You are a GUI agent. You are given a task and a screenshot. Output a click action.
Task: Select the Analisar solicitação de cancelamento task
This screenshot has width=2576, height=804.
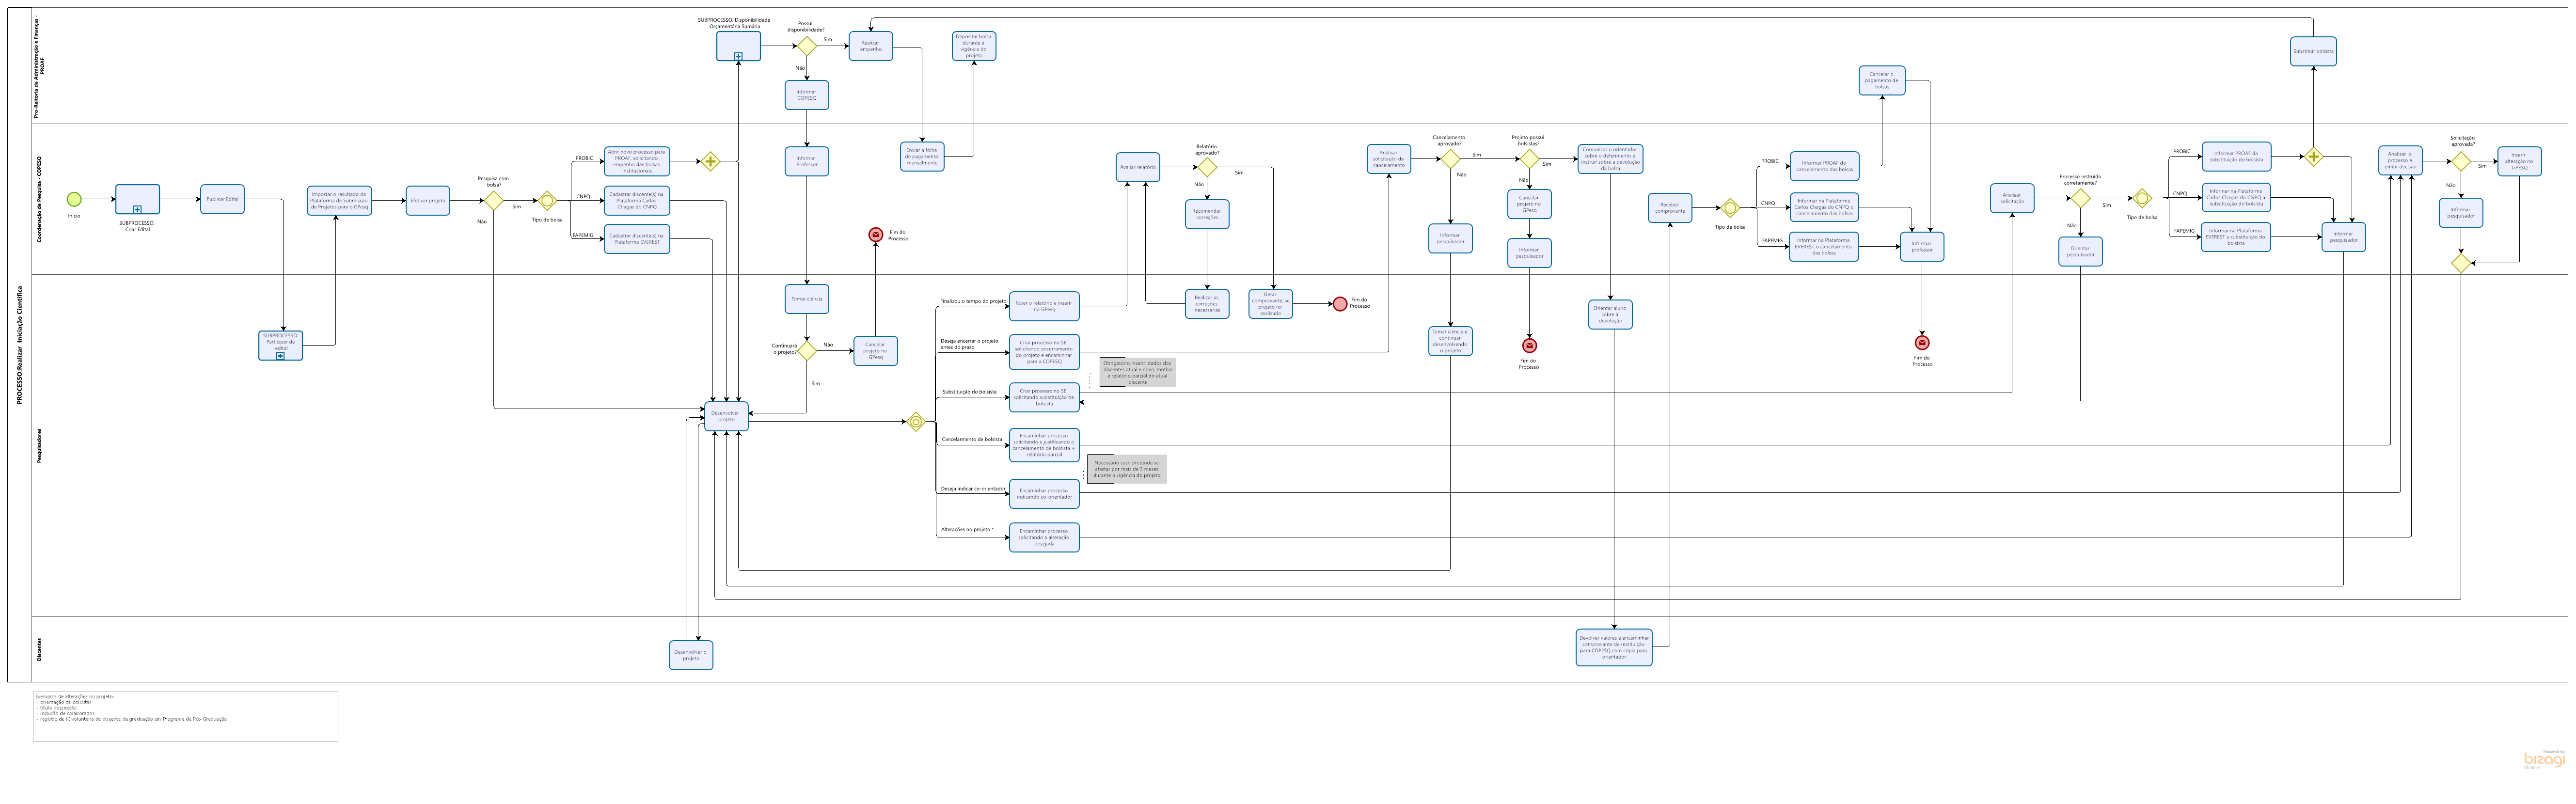1389,159
